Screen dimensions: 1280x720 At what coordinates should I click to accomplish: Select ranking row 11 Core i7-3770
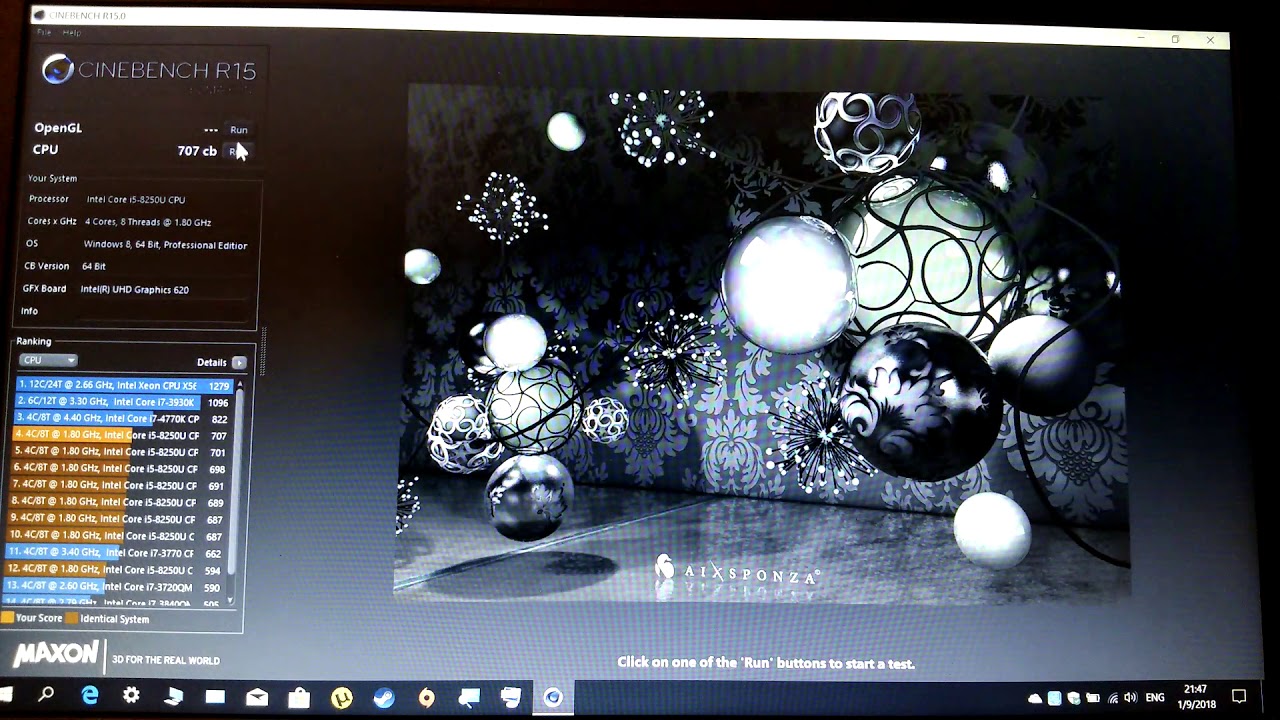114,553
